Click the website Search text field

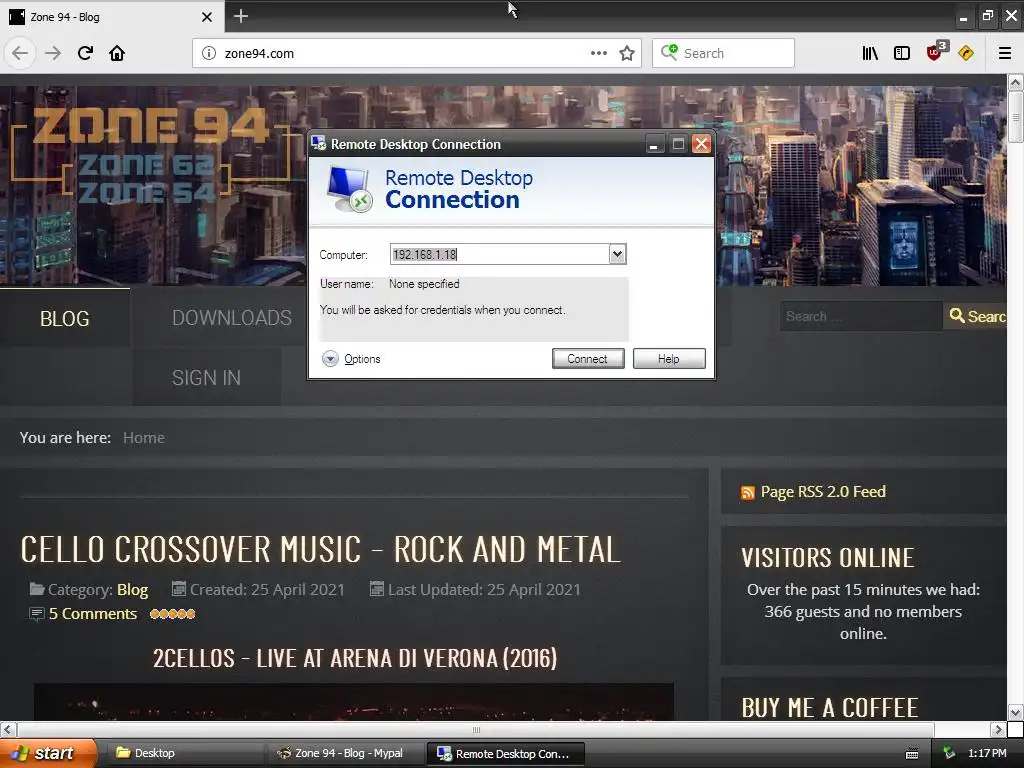(x=861, y=316)
